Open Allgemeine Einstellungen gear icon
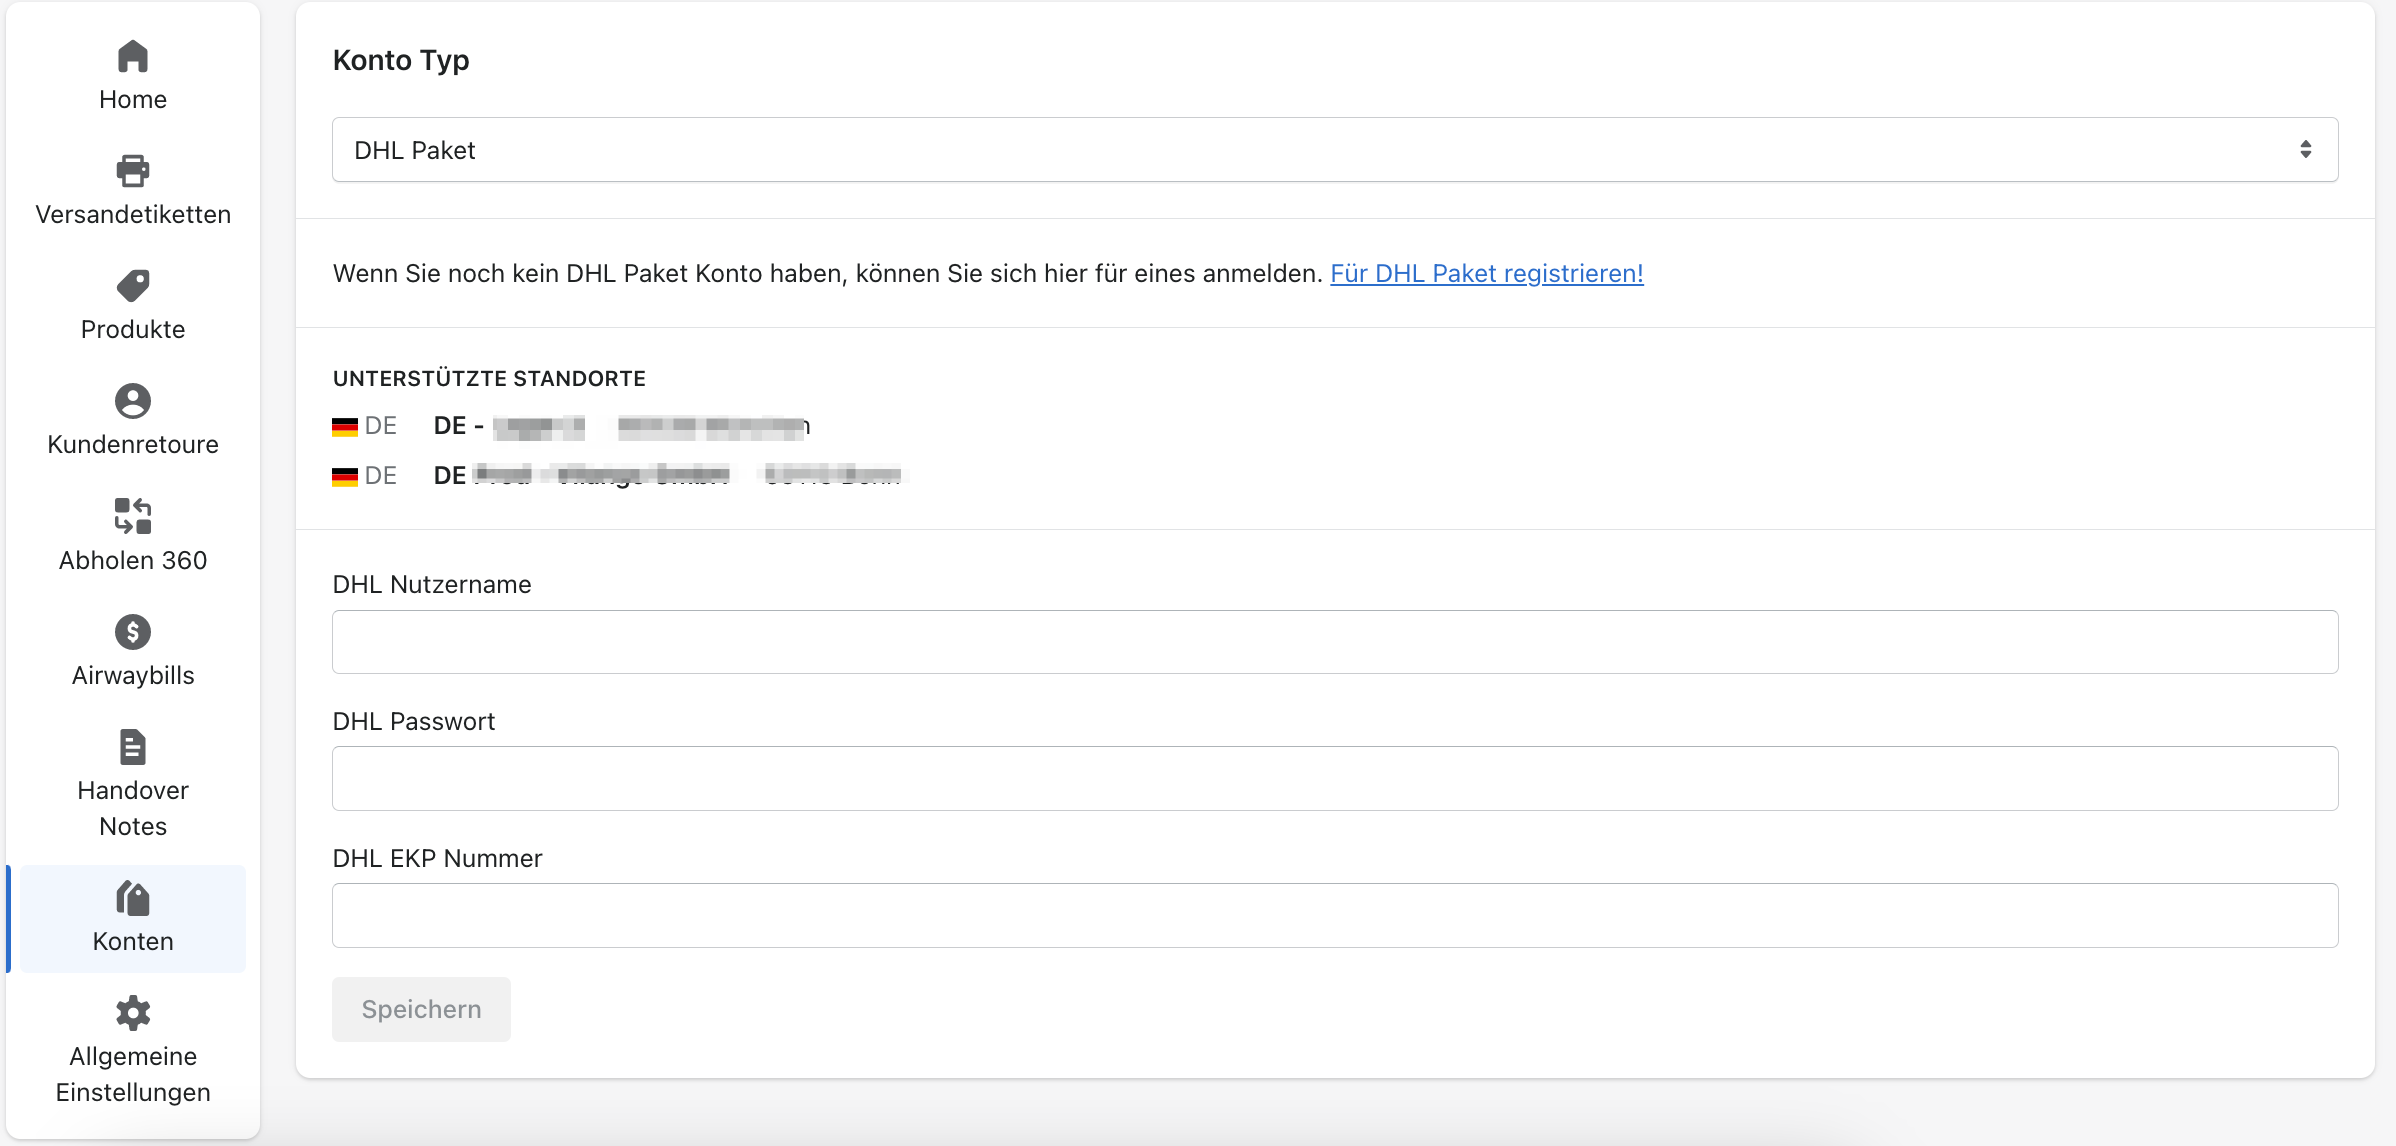The height and width of the screenshot is (1146, 2396). pyautogui.click(x=132, y=1013)
